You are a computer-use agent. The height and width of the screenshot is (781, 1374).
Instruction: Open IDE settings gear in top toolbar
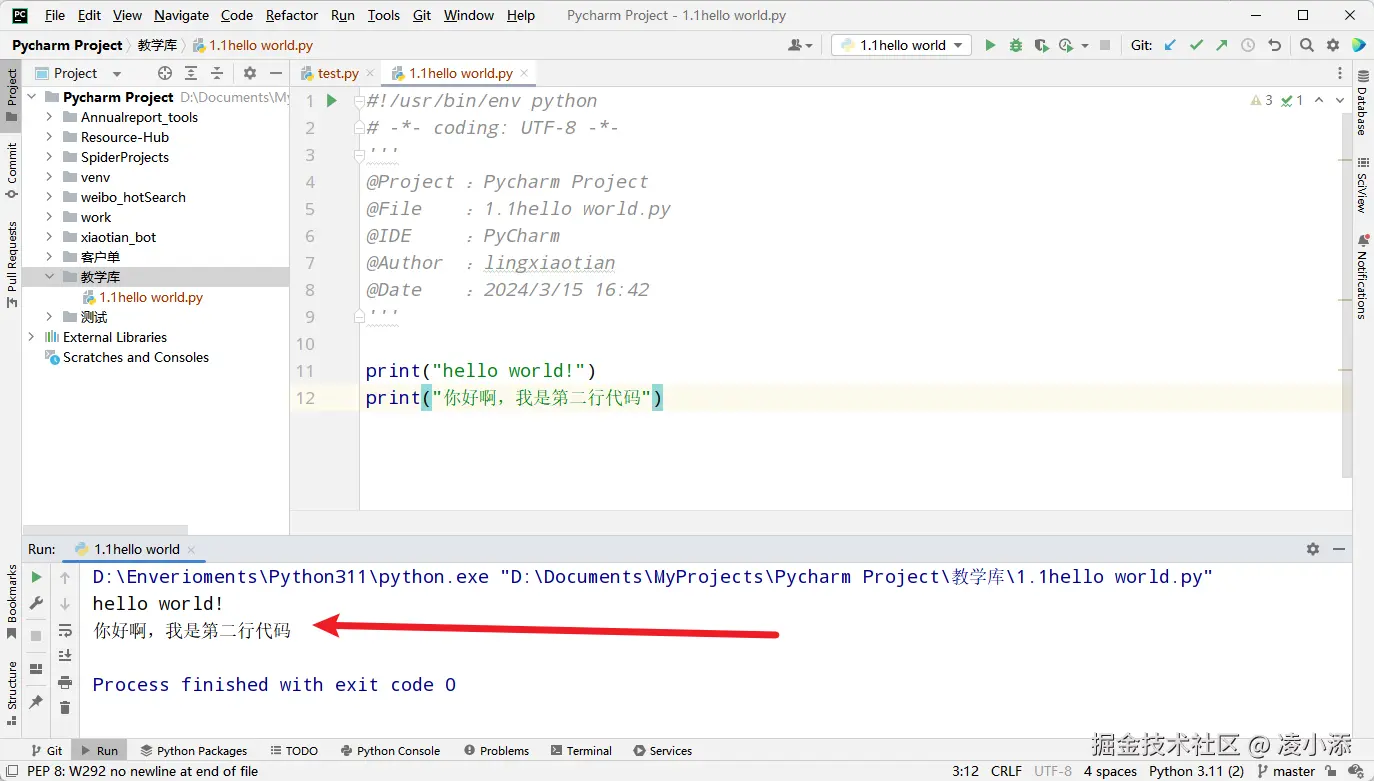coord(1333,45)
